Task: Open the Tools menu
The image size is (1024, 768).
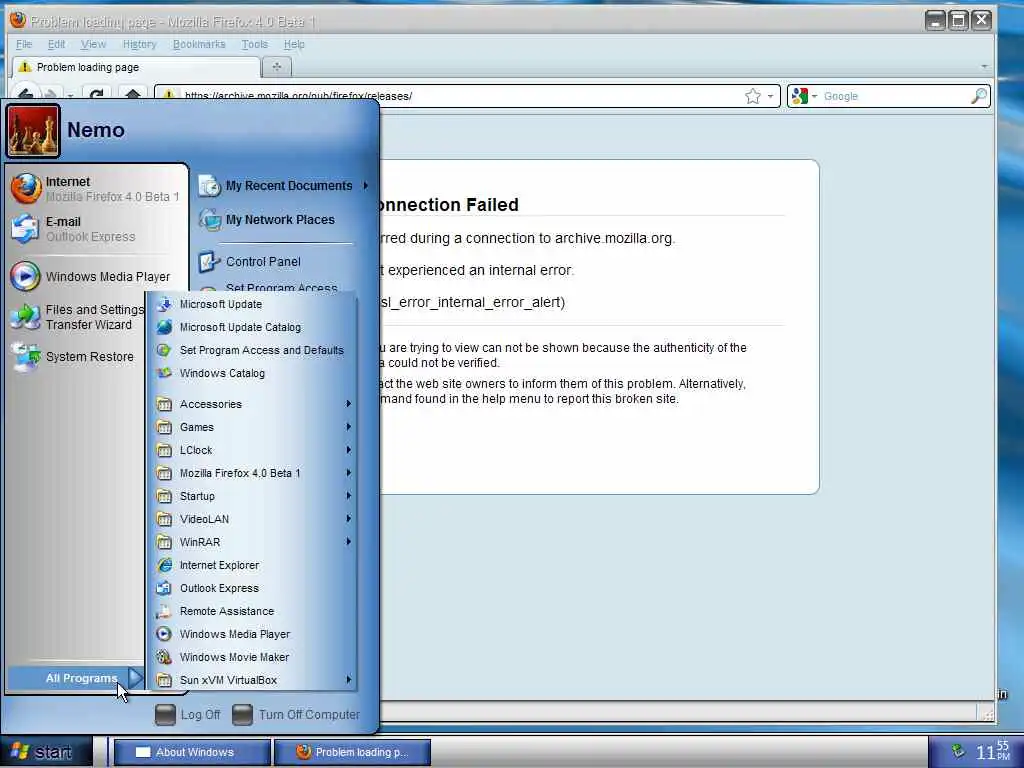Action: pyautogui.click(x=255, y=44)
